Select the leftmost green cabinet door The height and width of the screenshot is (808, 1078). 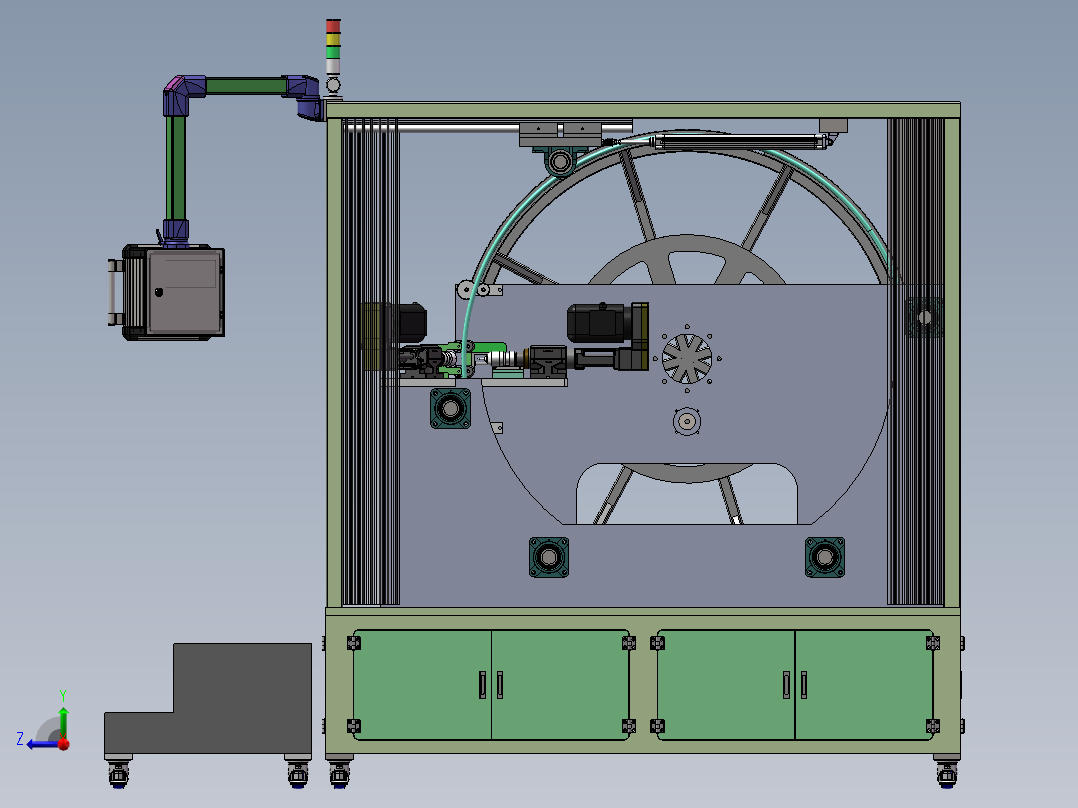pyautogui.click(x=423, y=685)
